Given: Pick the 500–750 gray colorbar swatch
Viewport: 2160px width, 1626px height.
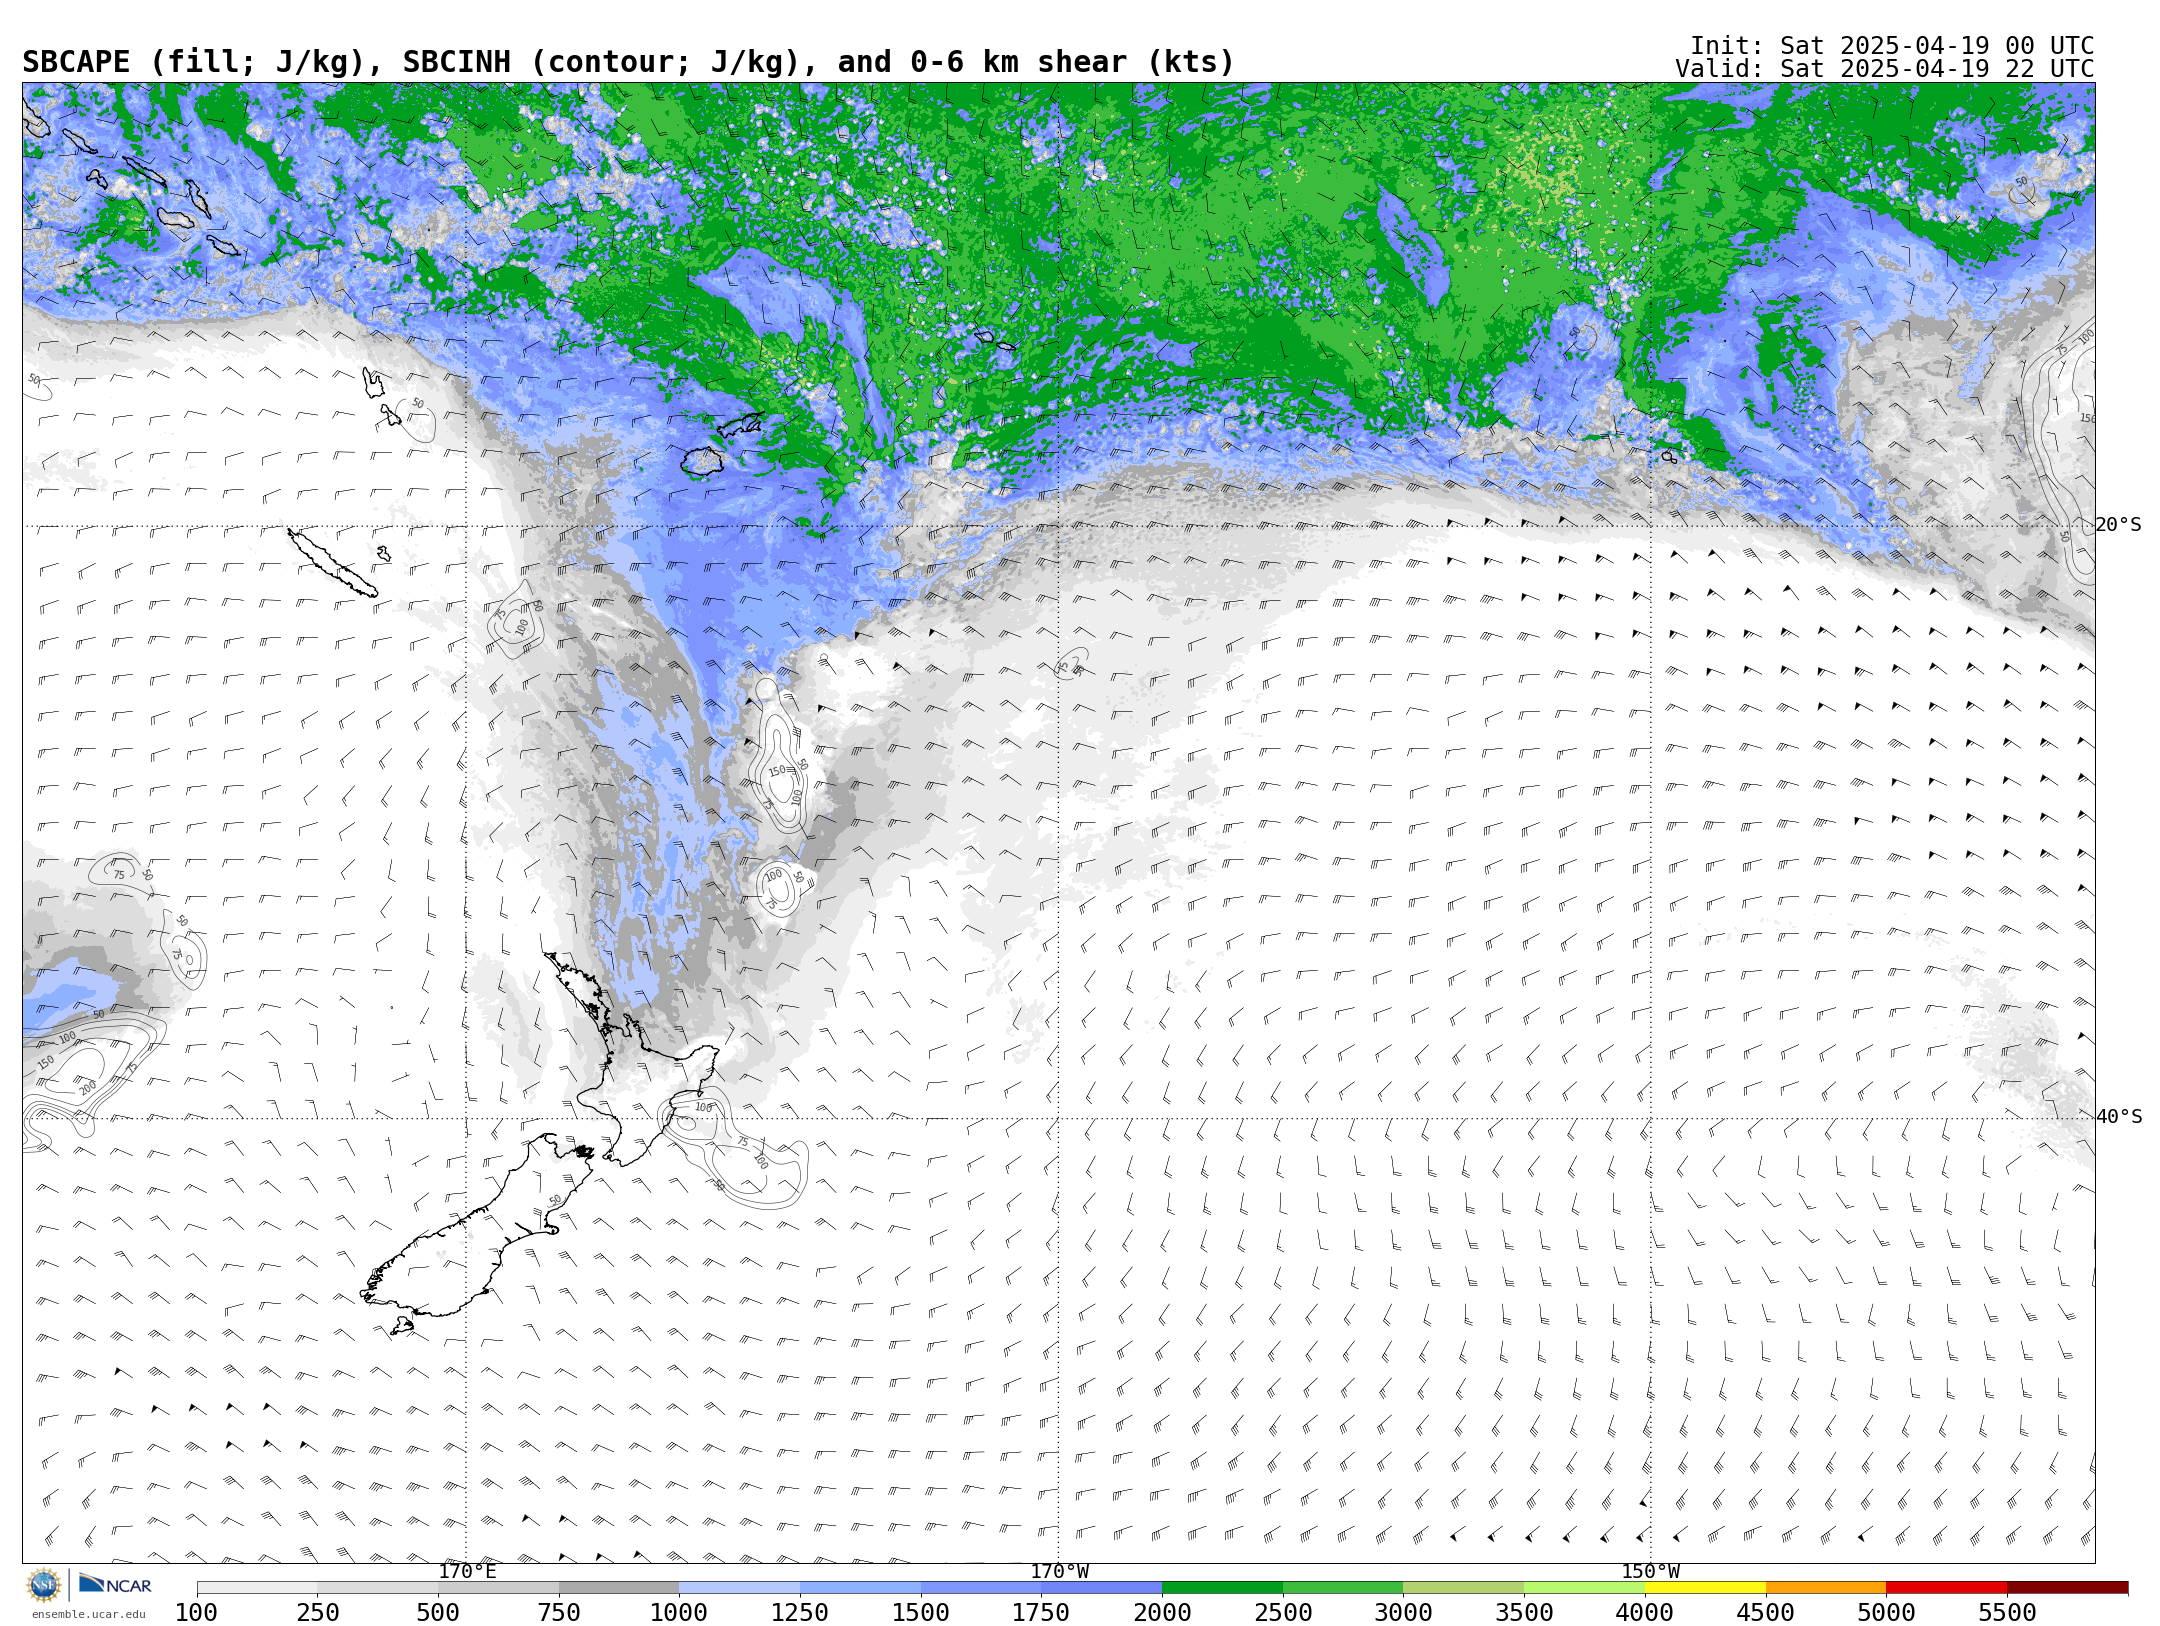Looking at the screenshot, I should pyautogui.click(x=498, y=1588).
